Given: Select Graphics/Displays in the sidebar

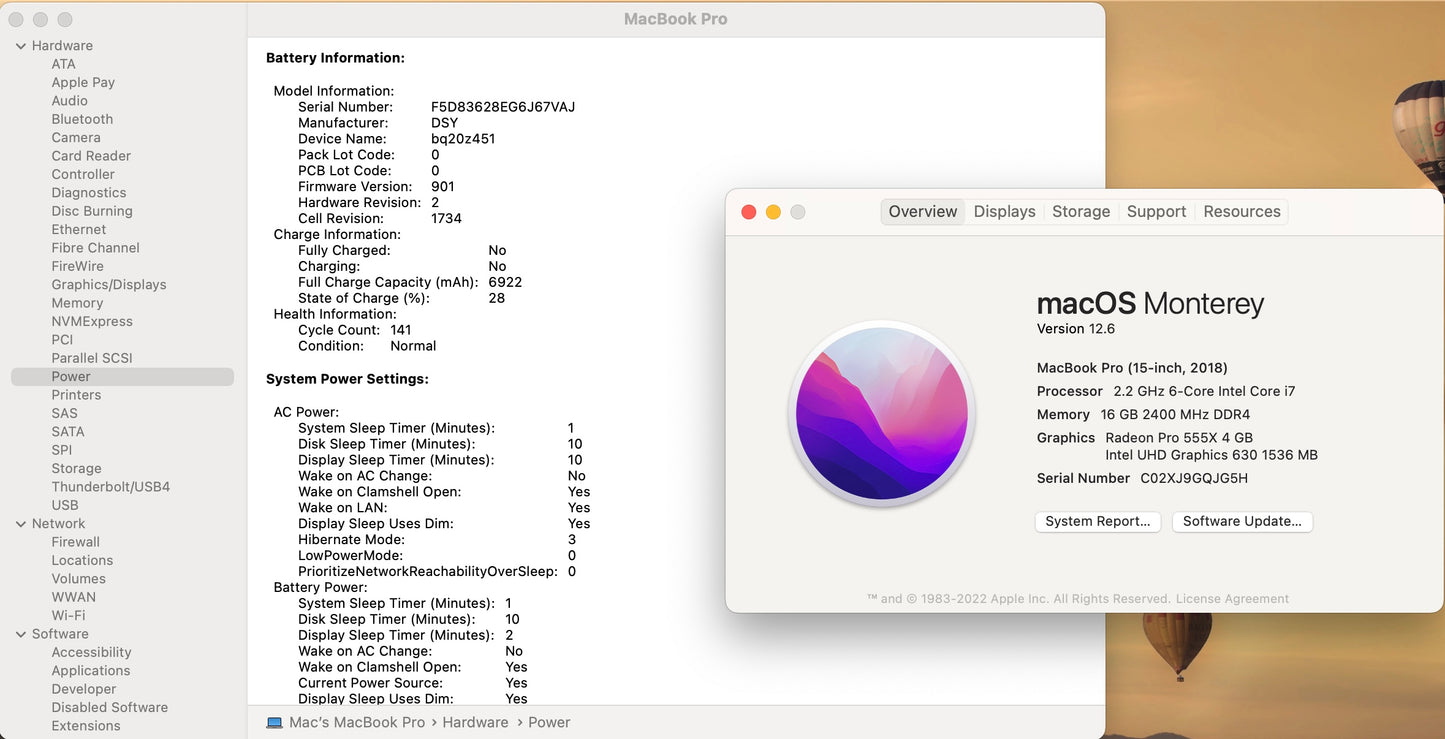Looking at the screenshot, I should (109, 285).
